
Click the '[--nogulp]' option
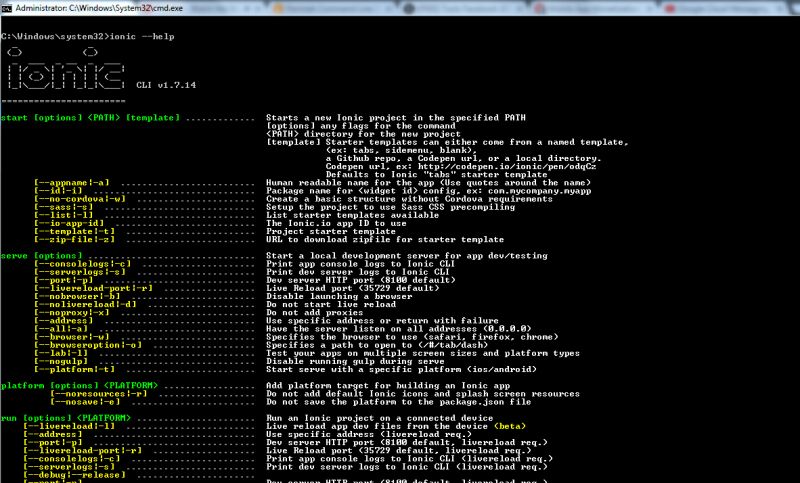[x=61, y=362]
